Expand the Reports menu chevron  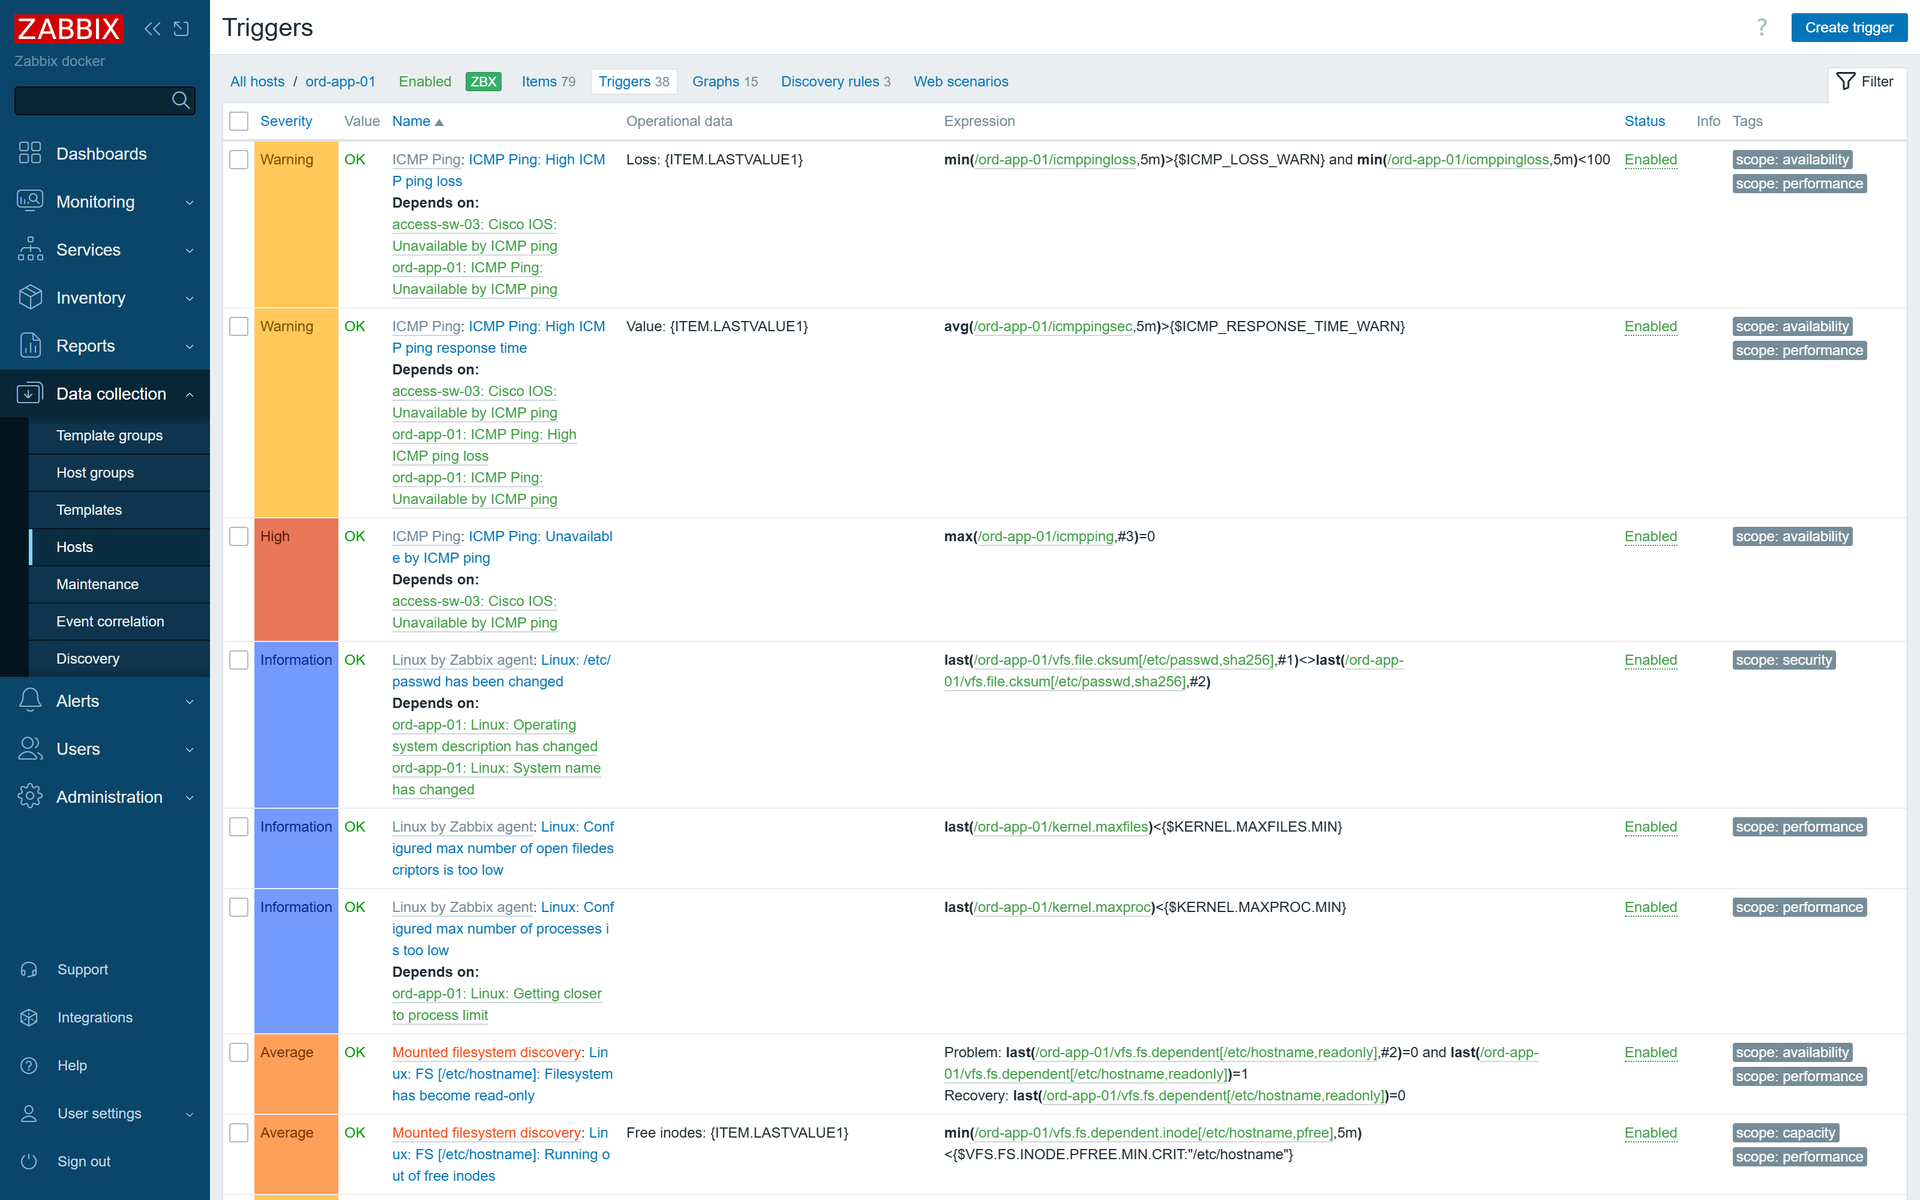[x=190, y=346]
